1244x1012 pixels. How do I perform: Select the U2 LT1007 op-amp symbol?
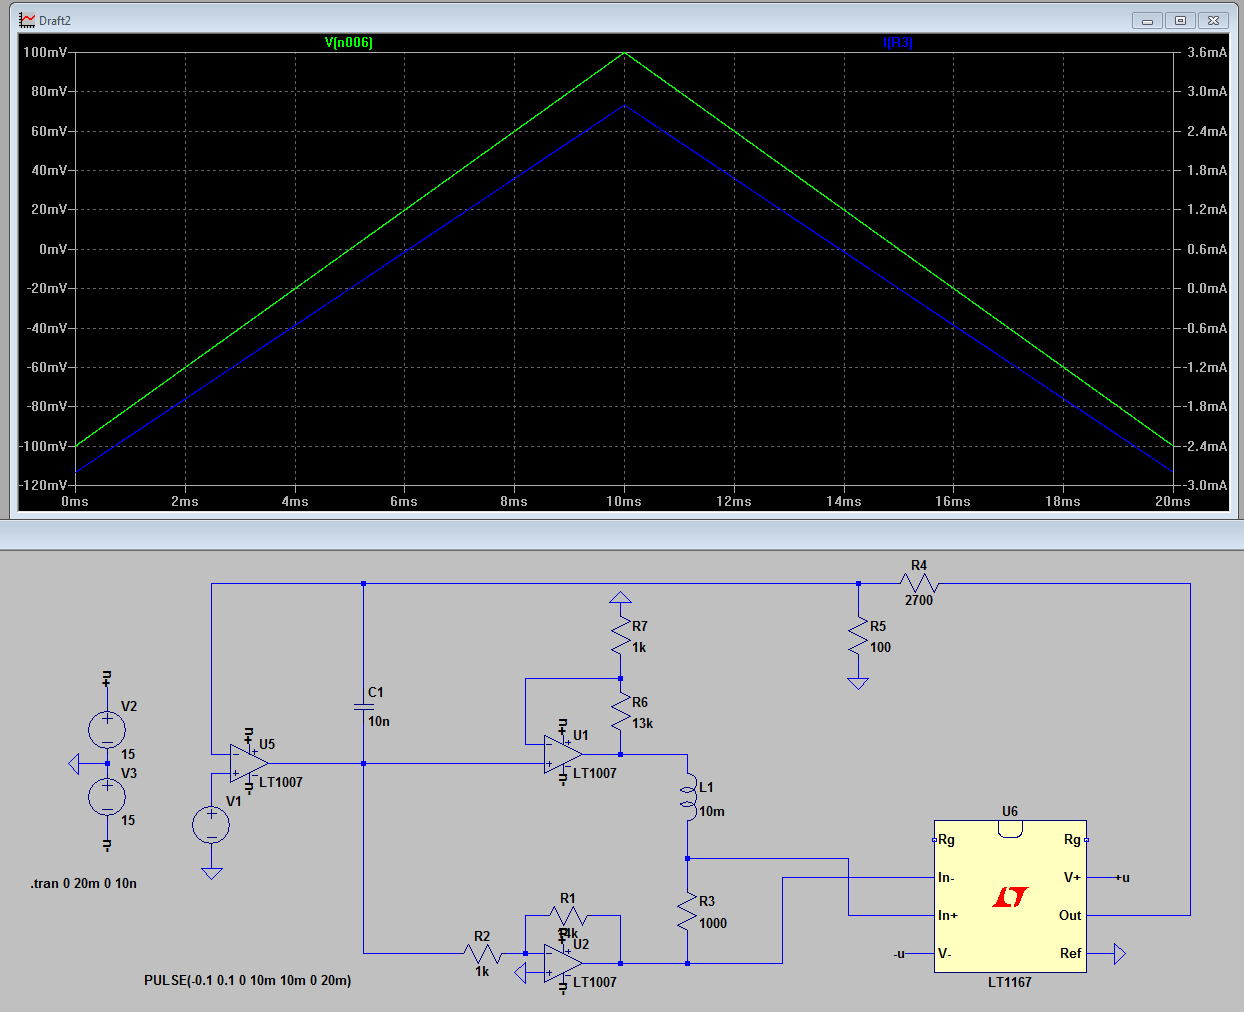click(x=562, y=963)
